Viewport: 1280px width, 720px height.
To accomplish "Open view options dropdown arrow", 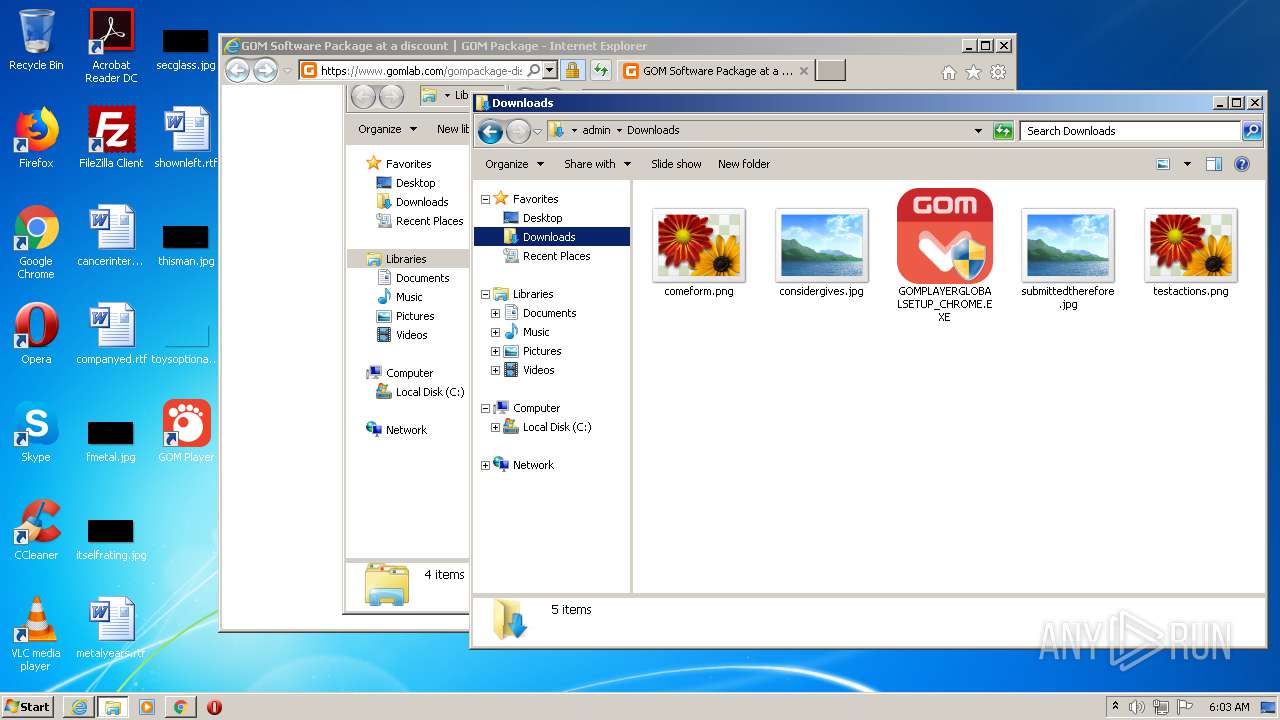I will 1187,164.
